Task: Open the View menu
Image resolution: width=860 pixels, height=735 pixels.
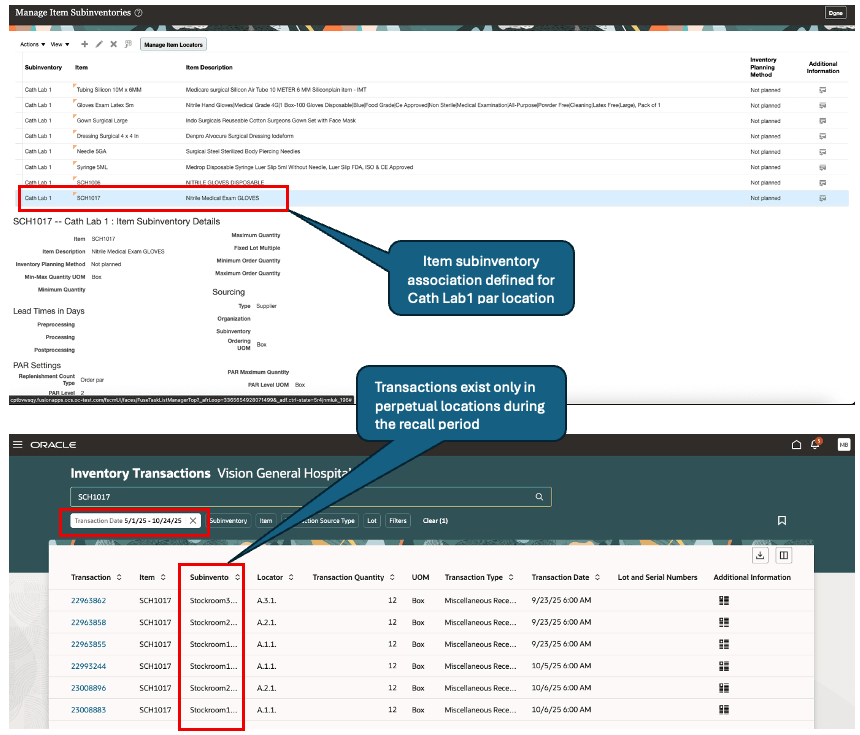Action: (x=60, y=44)
